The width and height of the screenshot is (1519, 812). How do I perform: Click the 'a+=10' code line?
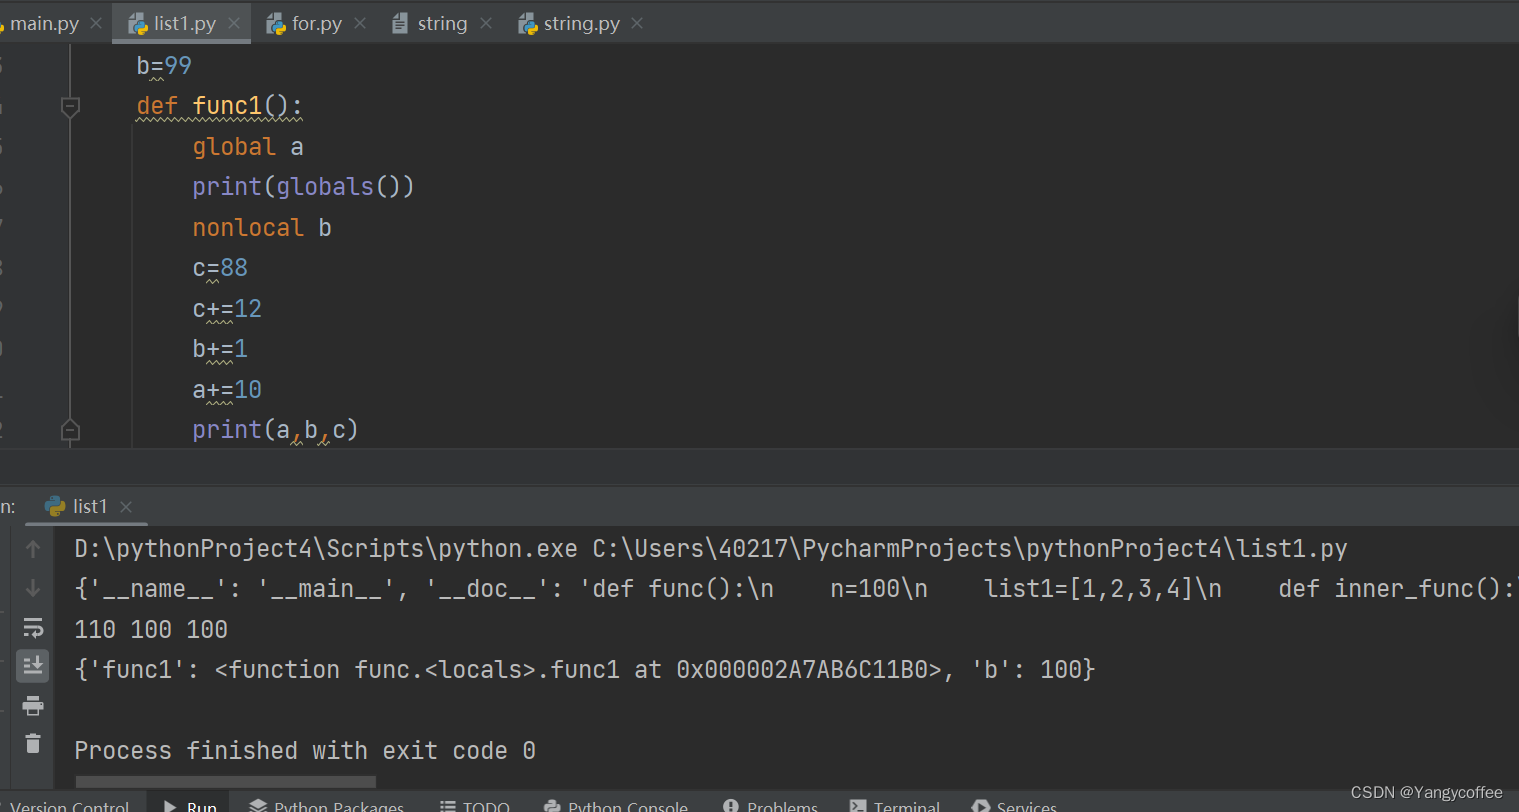coord(227,390)
